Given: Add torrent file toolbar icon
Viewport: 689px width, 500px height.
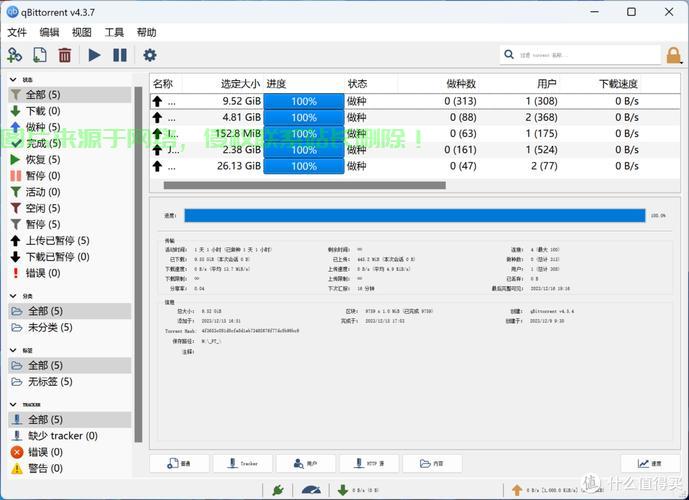Looking at the screenshot, I should pyautogui.click(x=40, y=55).
